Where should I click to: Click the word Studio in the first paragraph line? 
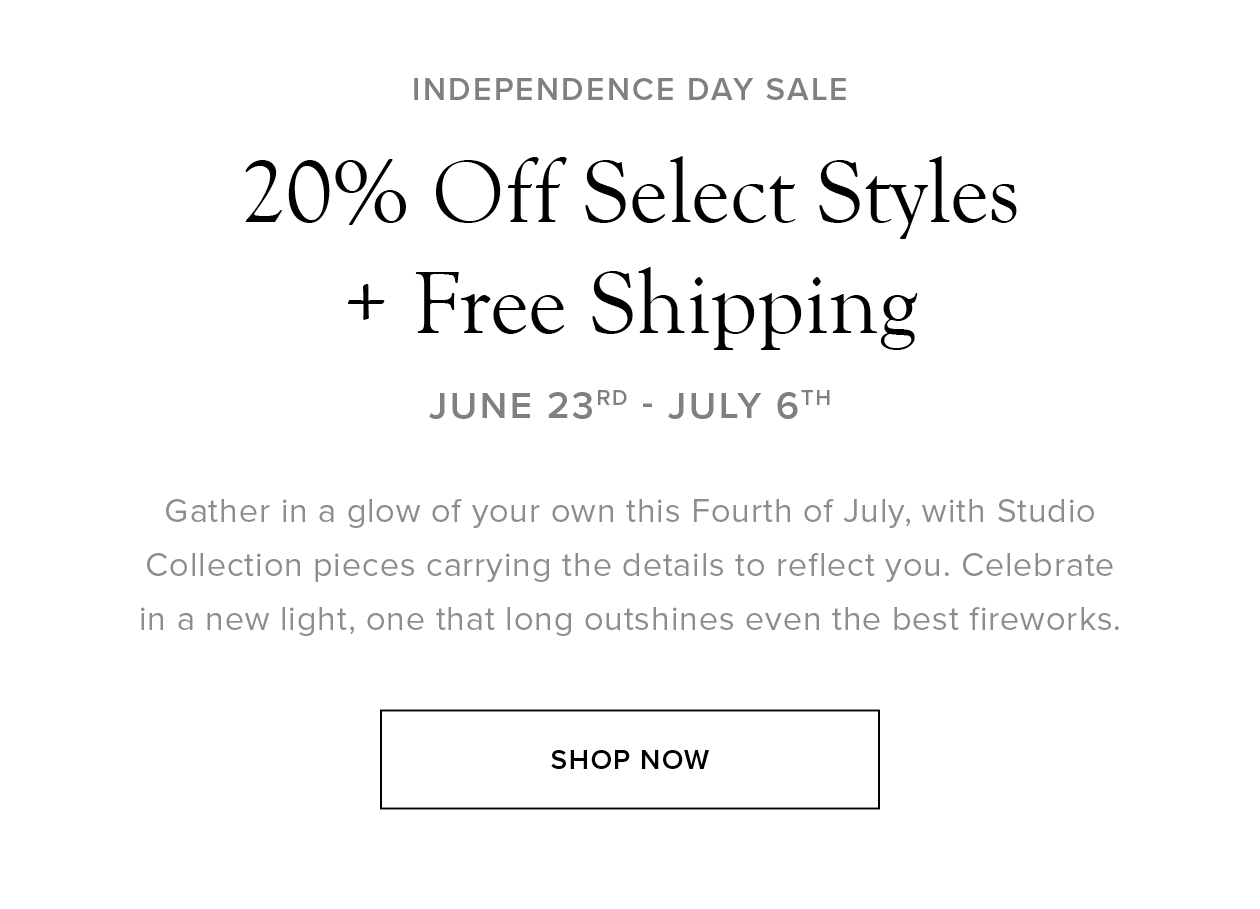click(x=1046, y=511)
